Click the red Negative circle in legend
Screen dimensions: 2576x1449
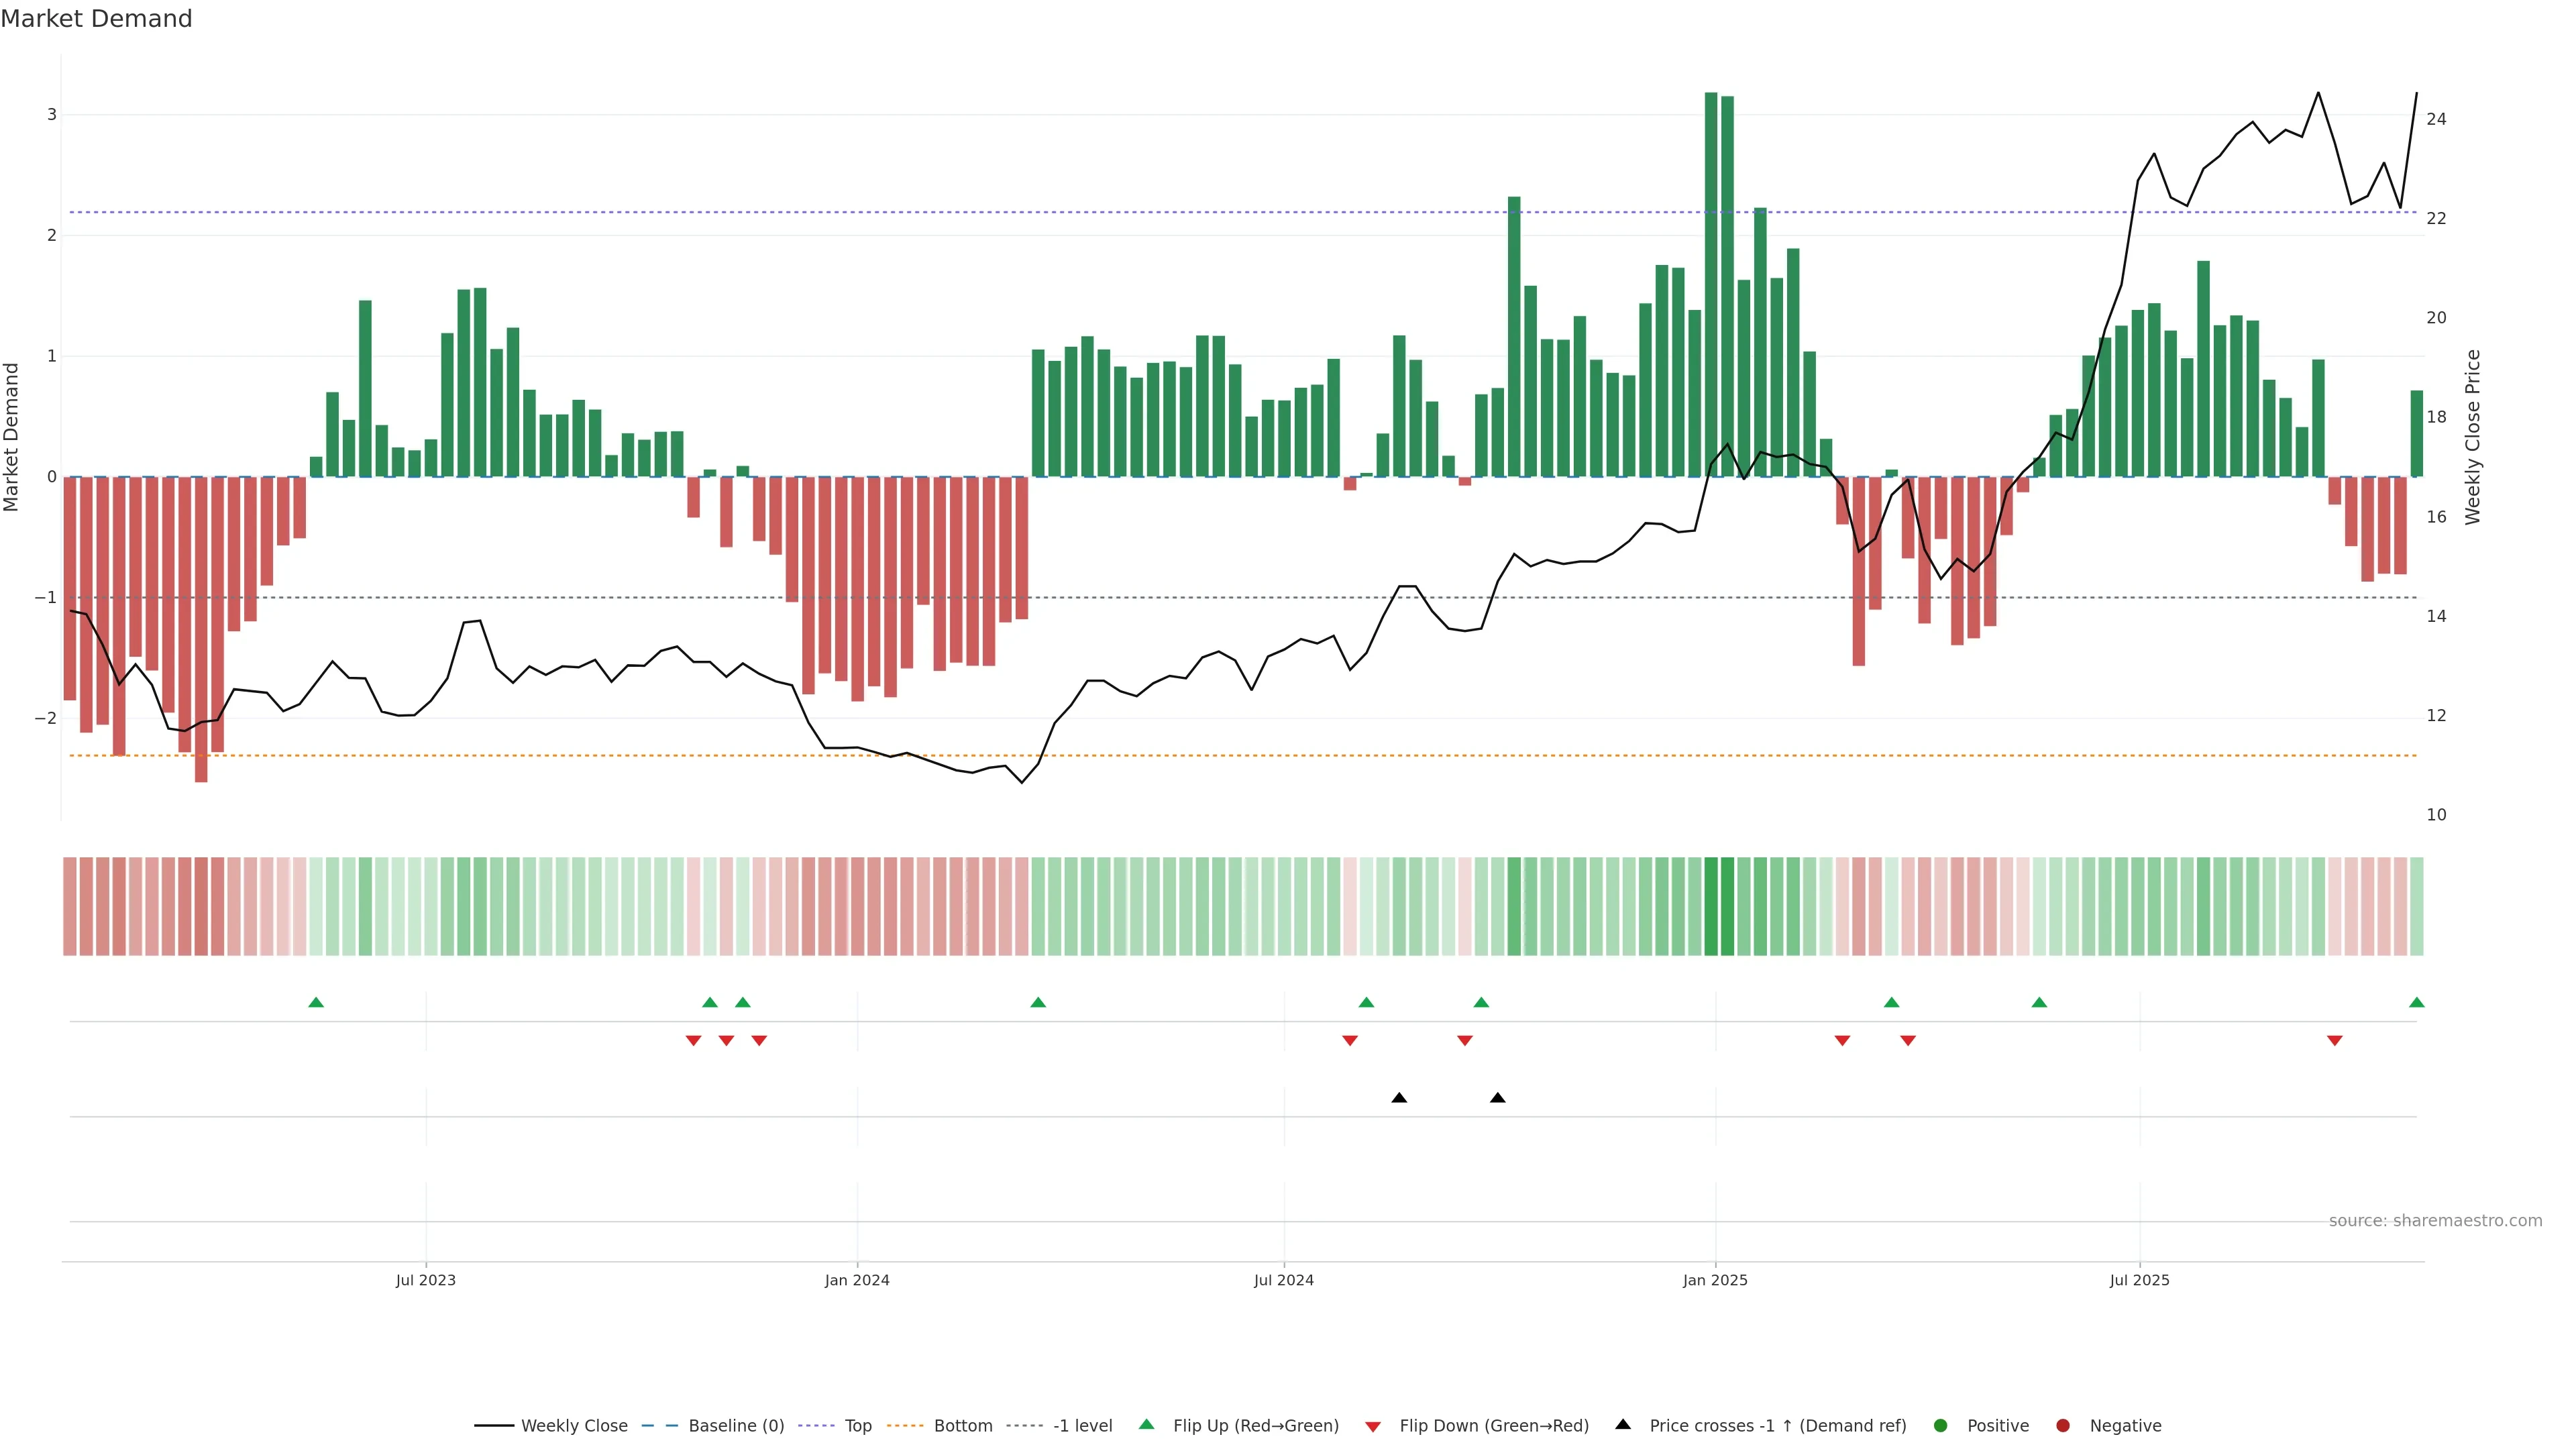(2062, 1426)
